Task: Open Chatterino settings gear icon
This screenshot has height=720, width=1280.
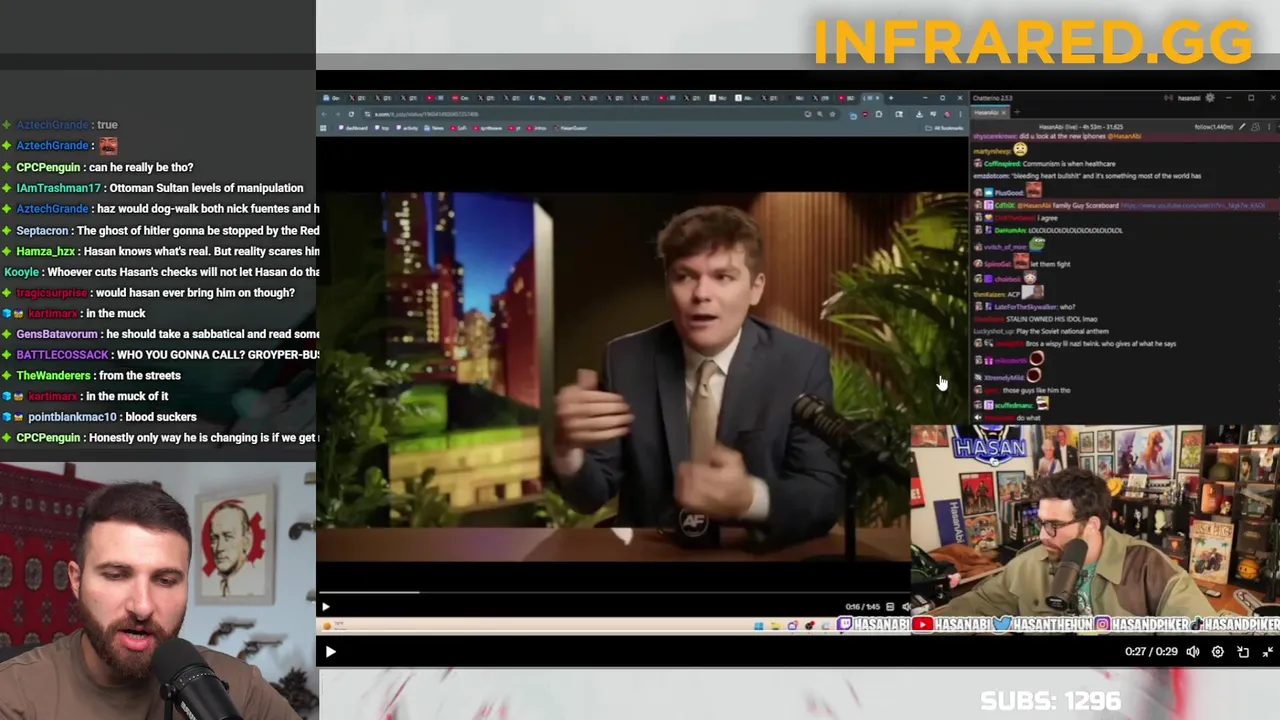Action: click(1209, 98)
